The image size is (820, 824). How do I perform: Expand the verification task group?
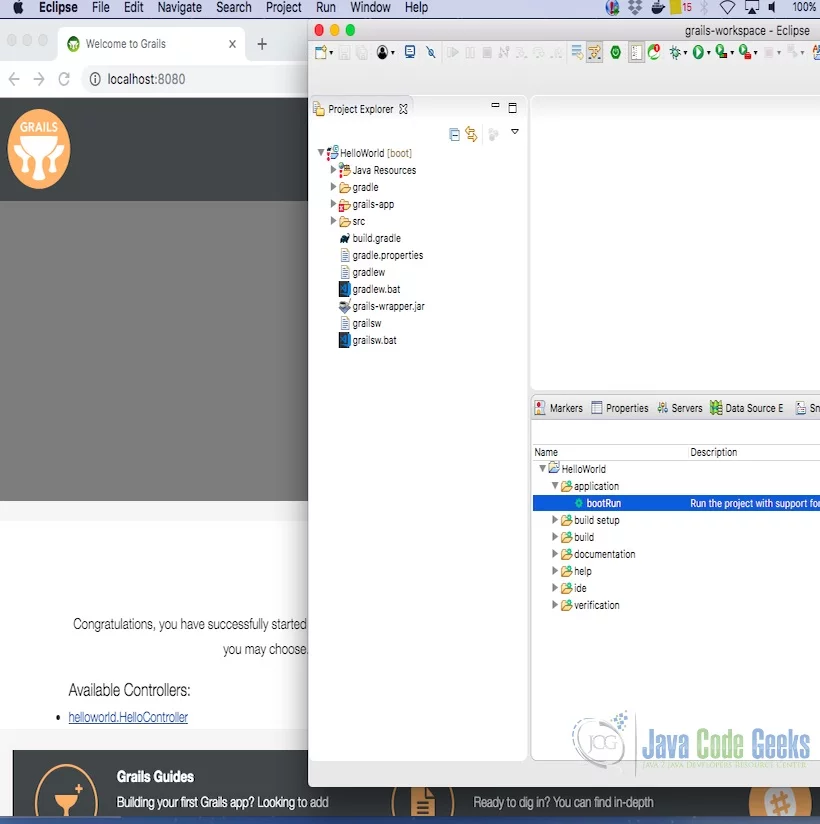tap(555, 605)
